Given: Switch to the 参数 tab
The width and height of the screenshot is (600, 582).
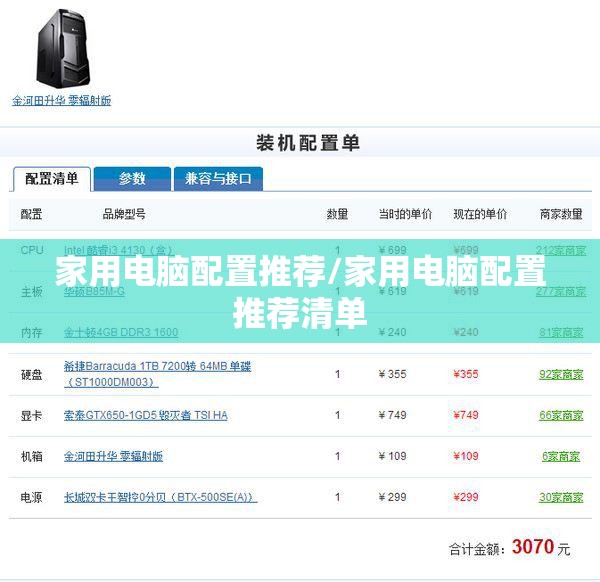Looking at the screenshot, I should pyautogui.click(x=132, y=179).
